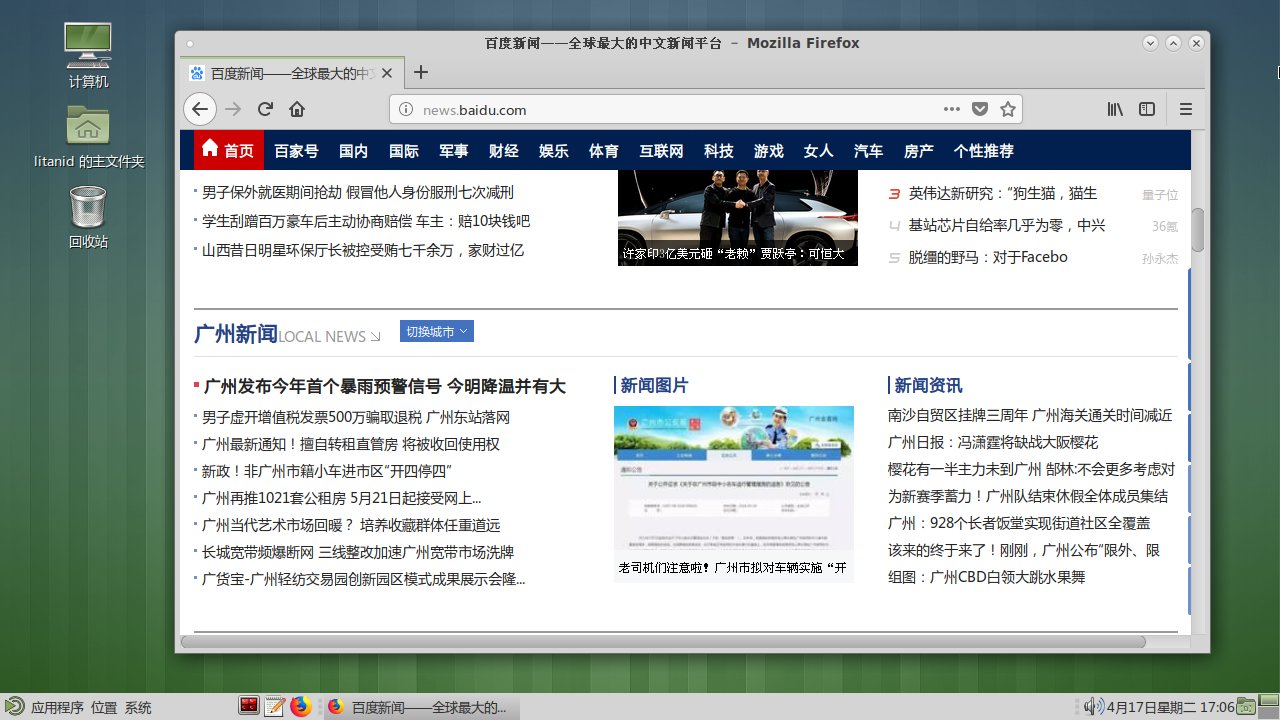Screen dimensions: 1280x720
Task: Open a new tab with plus button
Action: (421, 72)
